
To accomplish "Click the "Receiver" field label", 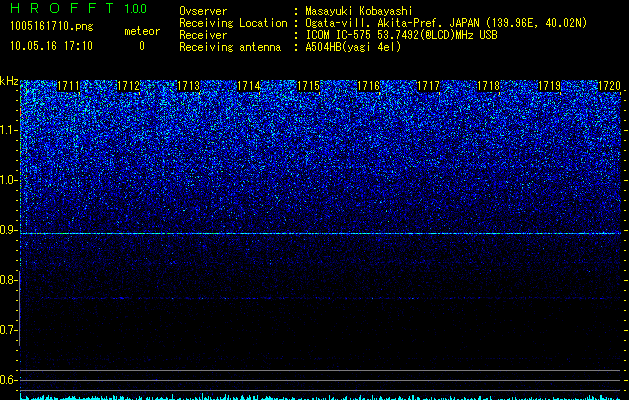I will [203, 35].
